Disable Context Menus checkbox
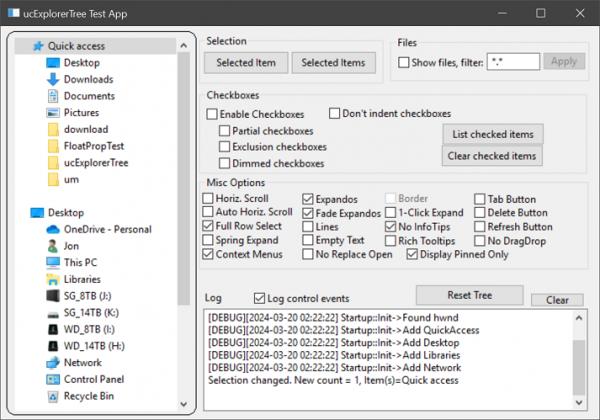The image size is (600, 420). [208, 254]
